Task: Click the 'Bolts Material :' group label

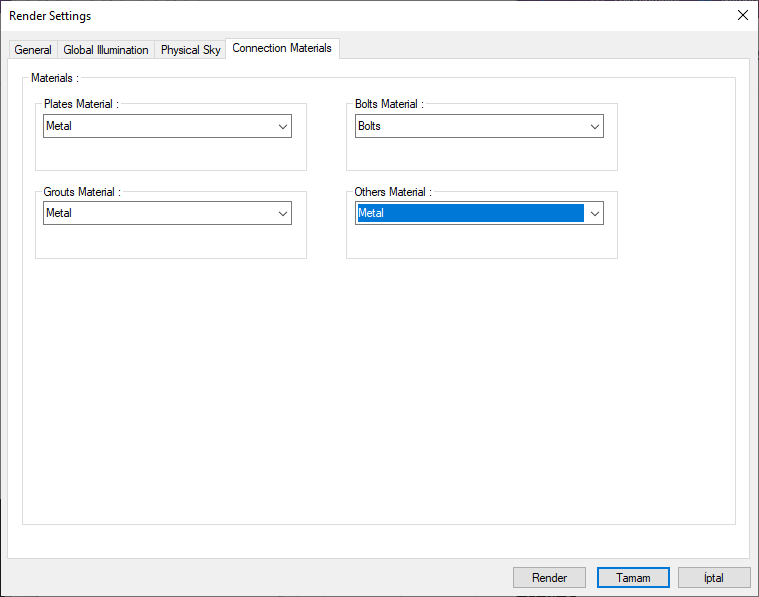Action: click(389, 104)
